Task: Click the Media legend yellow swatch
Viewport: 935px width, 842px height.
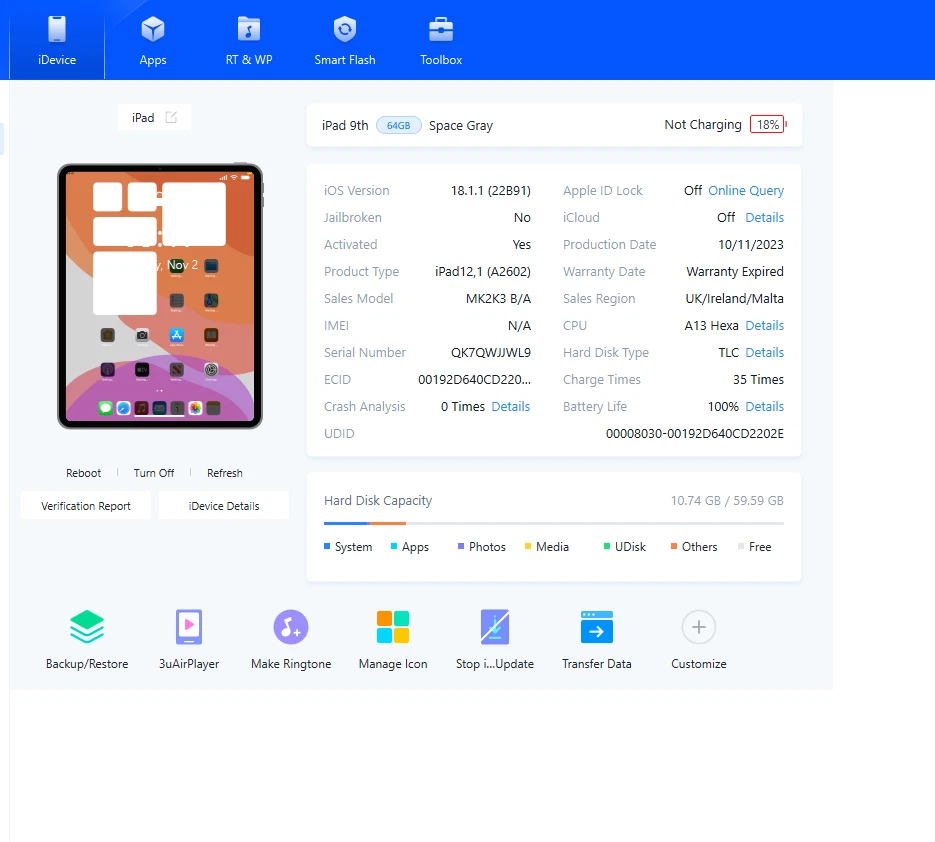Action: pos(528,546)
